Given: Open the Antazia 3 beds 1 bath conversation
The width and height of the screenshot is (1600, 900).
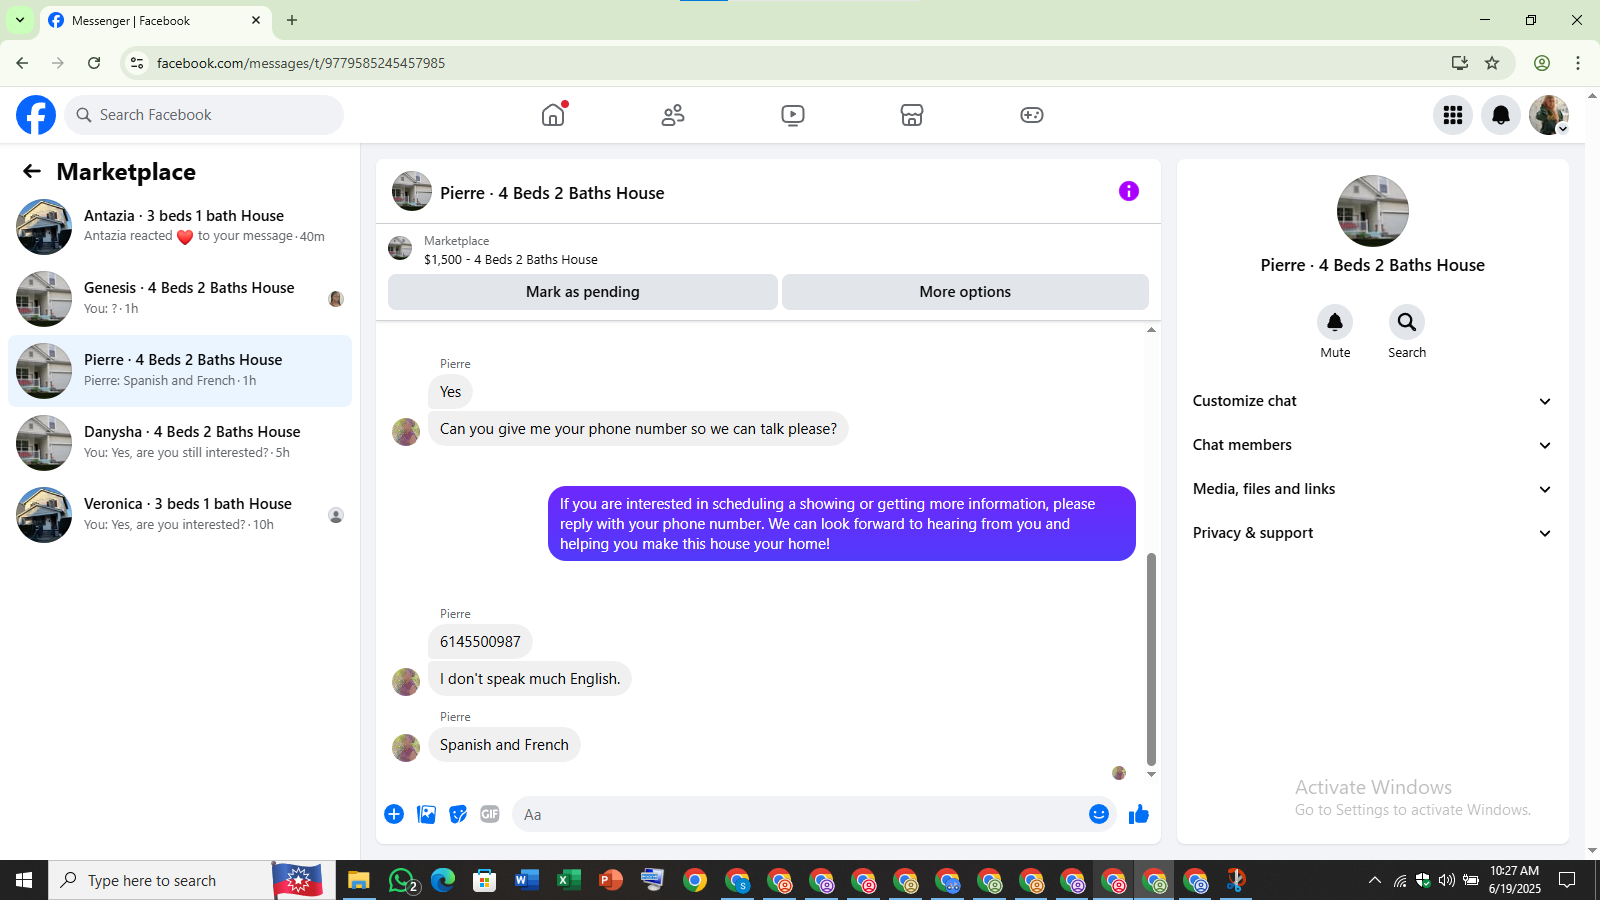Looking at the screenshot, I should click(180, 227).
